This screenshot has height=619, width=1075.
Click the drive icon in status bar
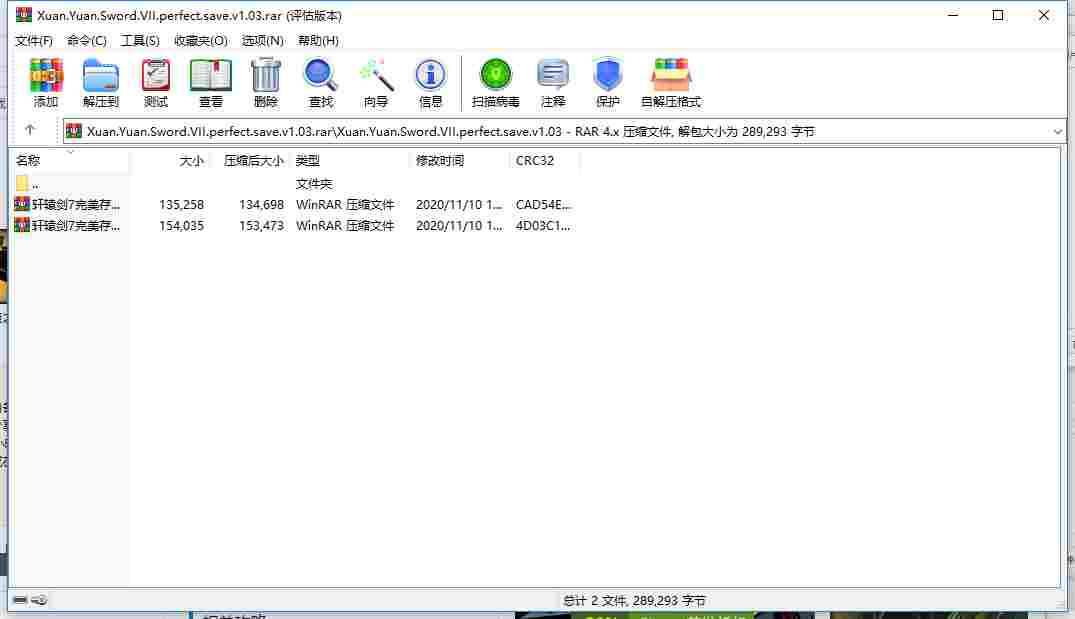(x=20, y=600)
